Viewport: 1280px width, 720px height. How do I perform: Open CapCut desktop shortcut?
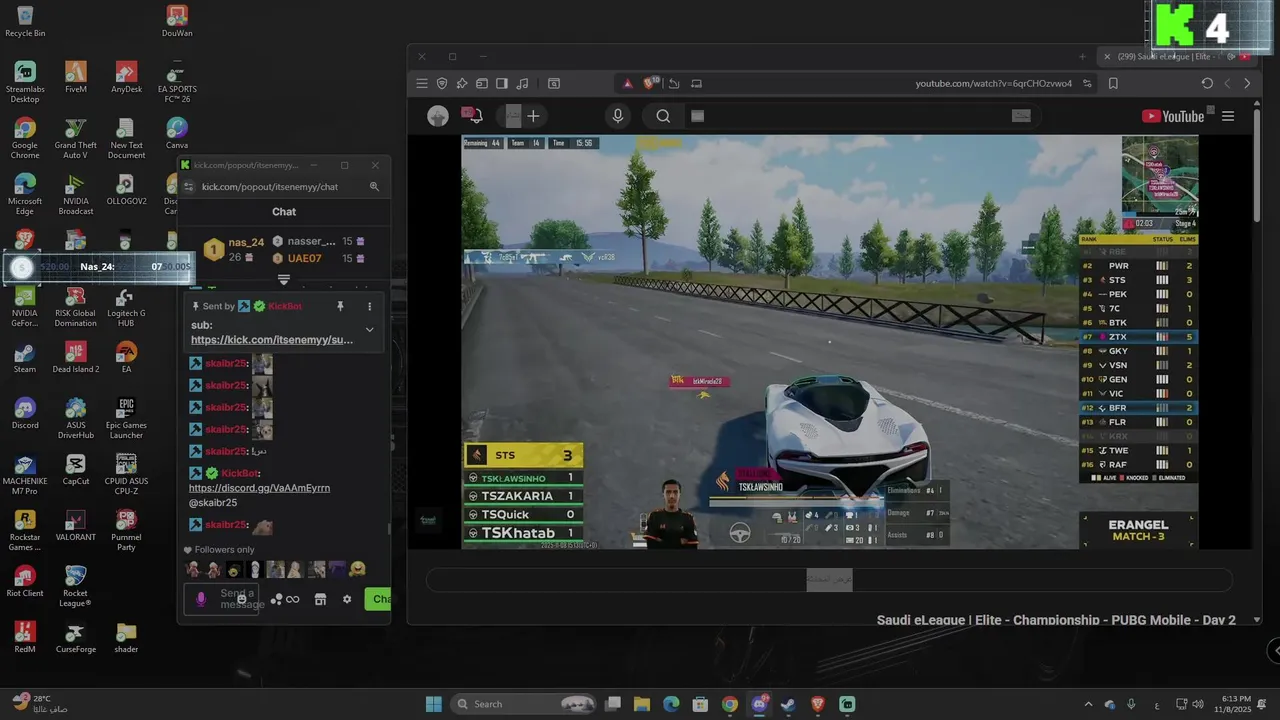click(x=76, y=470)
